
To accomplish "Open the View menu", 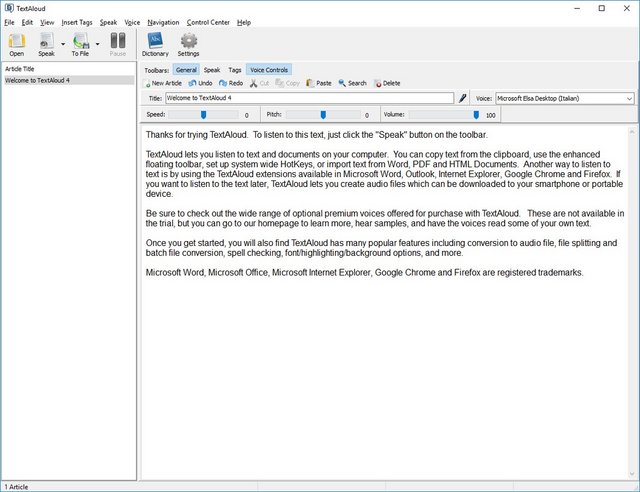I will (47, 22).
